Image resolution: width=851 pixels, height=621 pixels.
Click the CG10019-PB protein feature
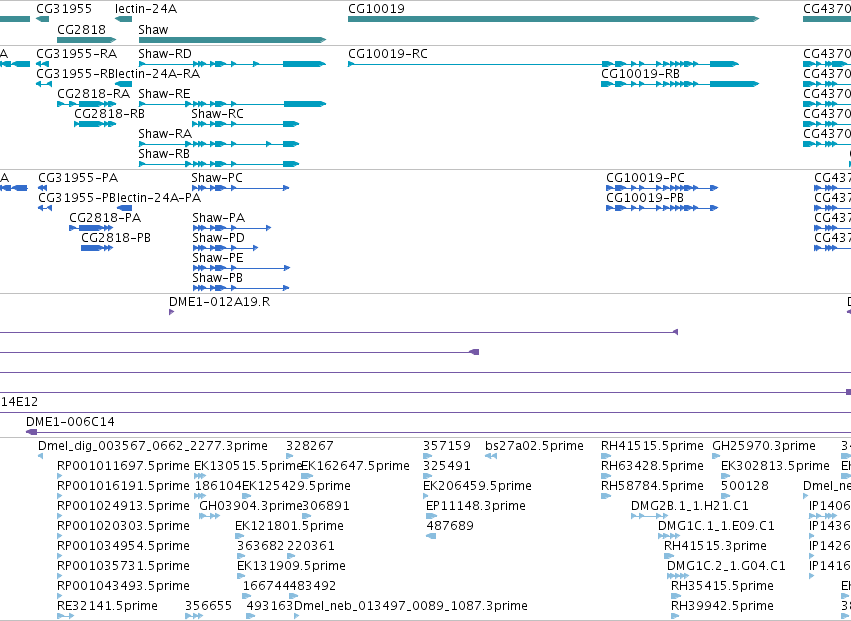click(662, 208)
